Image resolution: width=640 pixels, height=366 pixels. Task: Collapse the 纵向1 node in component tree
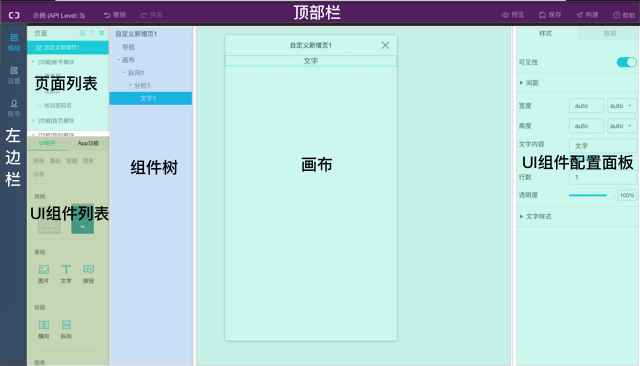124,73
